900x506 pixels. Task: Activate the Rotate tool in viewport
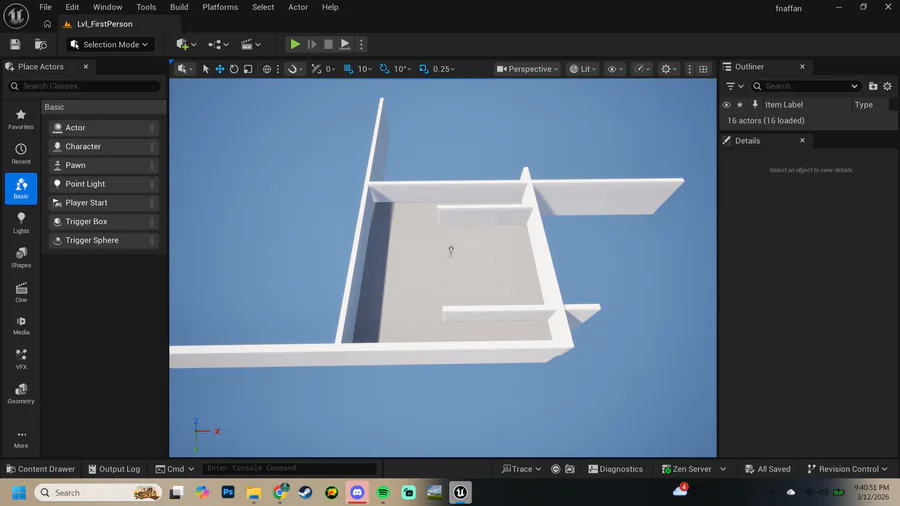234,69
